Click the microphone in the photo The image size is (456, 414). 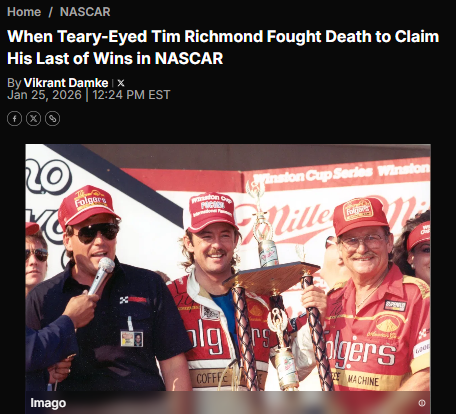pyautogui.click(x=101, y=275)
